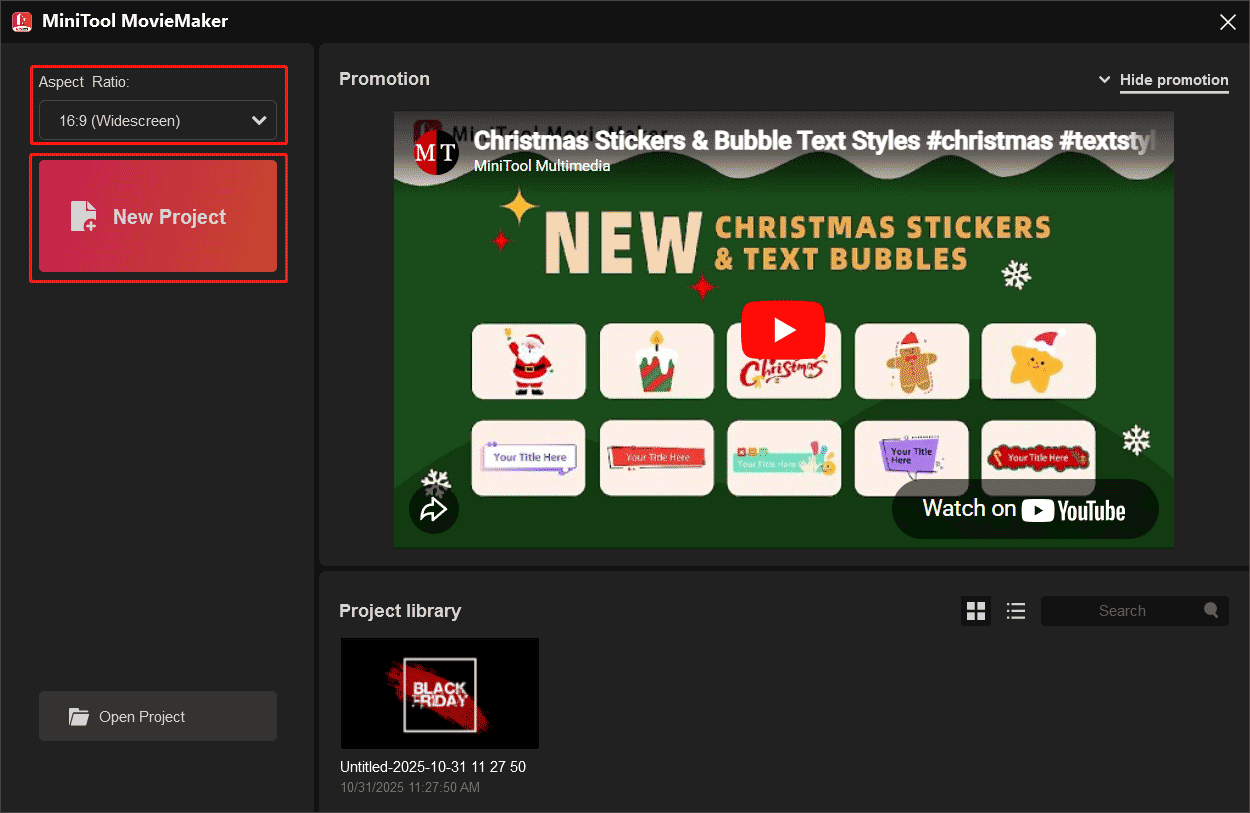
Task: Click the MiniTool MovieMaker logo in the title bar
Action: pyautogui.click(x=21, y=21)
